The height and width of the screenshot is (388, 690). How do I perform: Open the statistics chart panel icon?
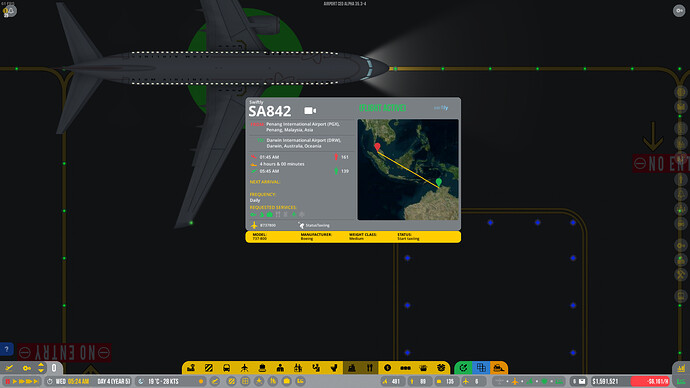(681, 368)
